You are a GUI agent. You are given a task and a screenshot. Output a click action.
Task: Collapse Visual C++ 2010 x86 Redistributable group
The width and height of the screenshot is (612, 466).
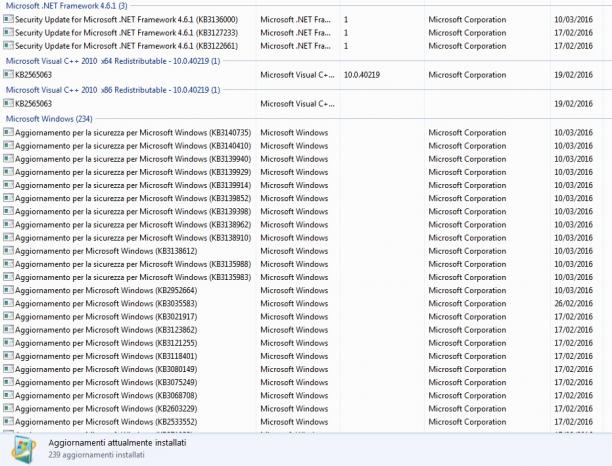point(113,90)
